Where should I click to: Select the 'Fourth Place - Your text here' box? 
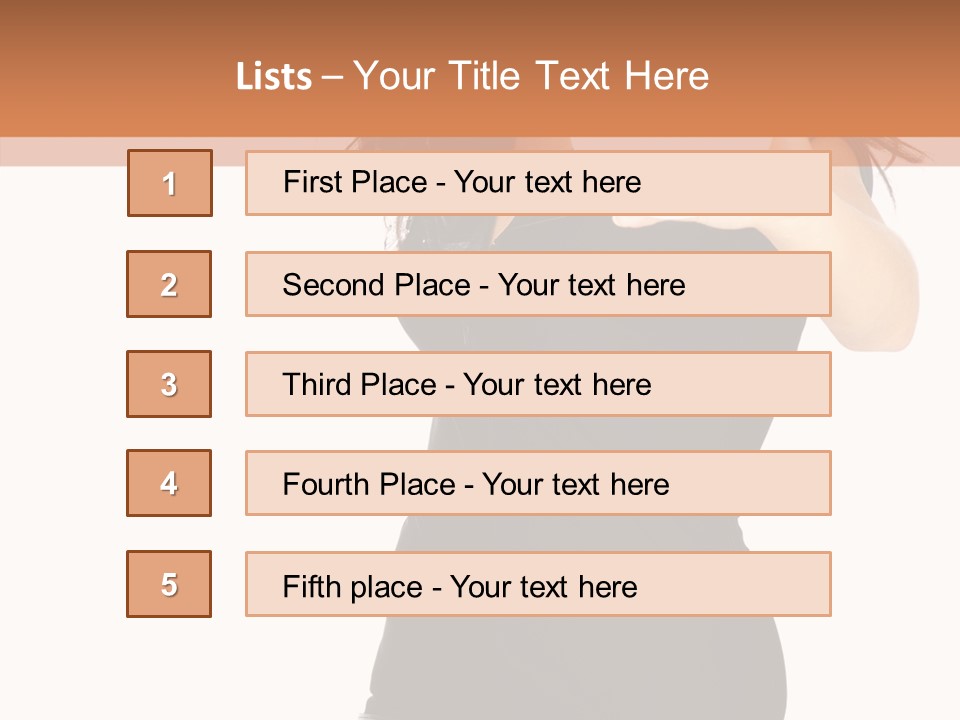538,483
